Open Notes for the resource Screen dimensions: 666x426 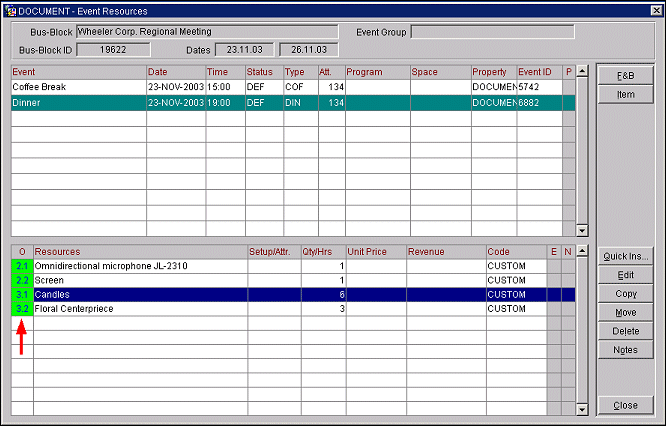[x=625, y=350]
